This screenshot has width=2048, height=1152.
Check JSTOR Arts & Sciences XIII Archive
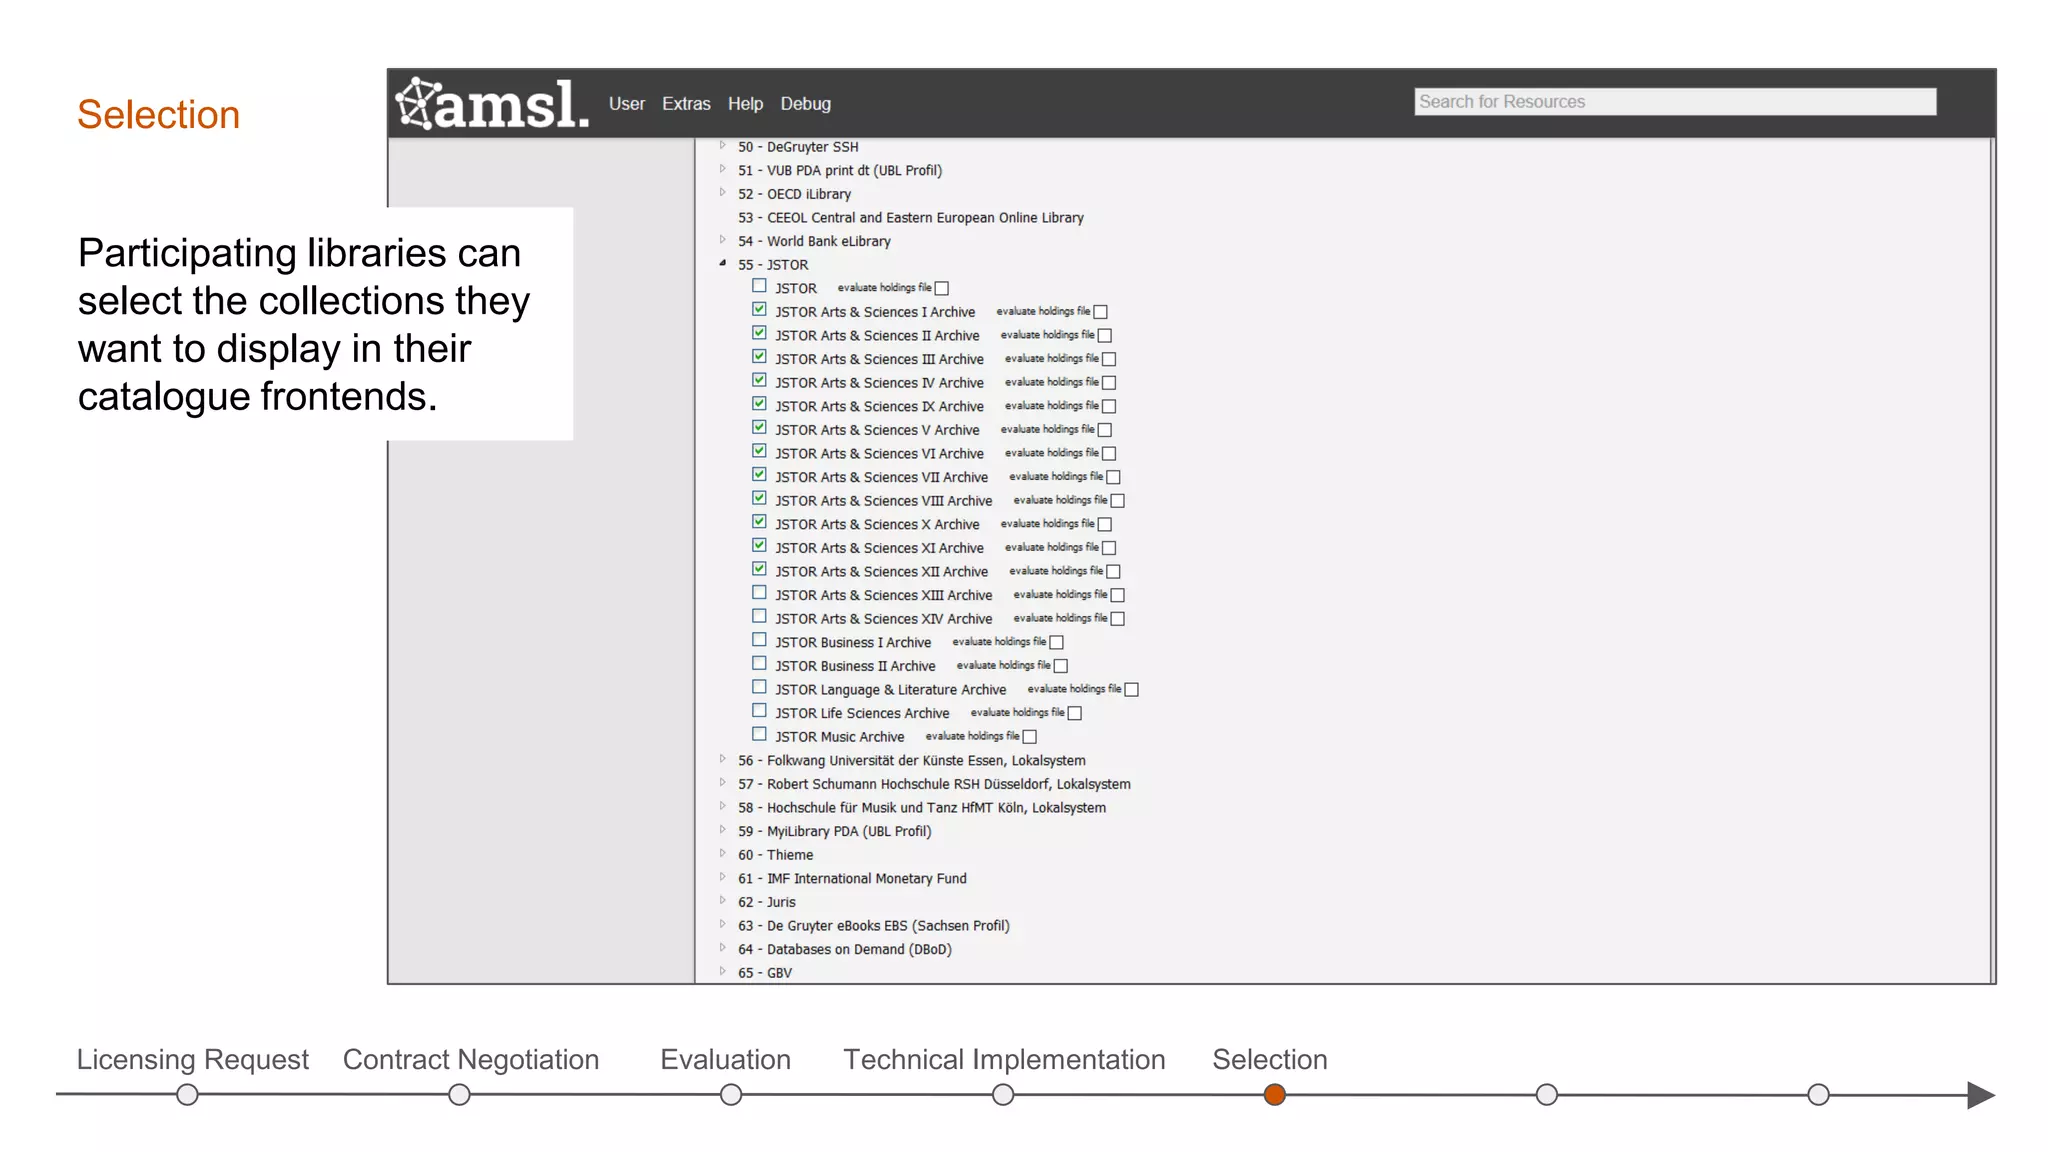(x=759, y=593)
